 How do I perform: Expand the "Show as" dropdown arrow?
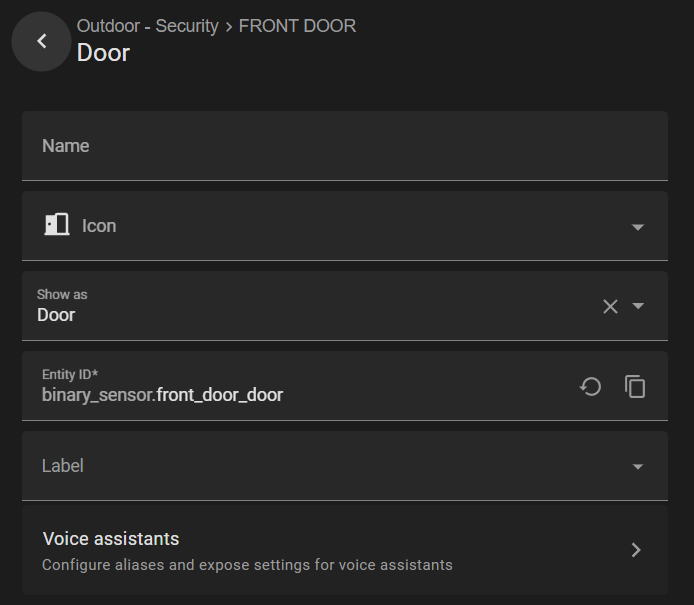[638, 306]
